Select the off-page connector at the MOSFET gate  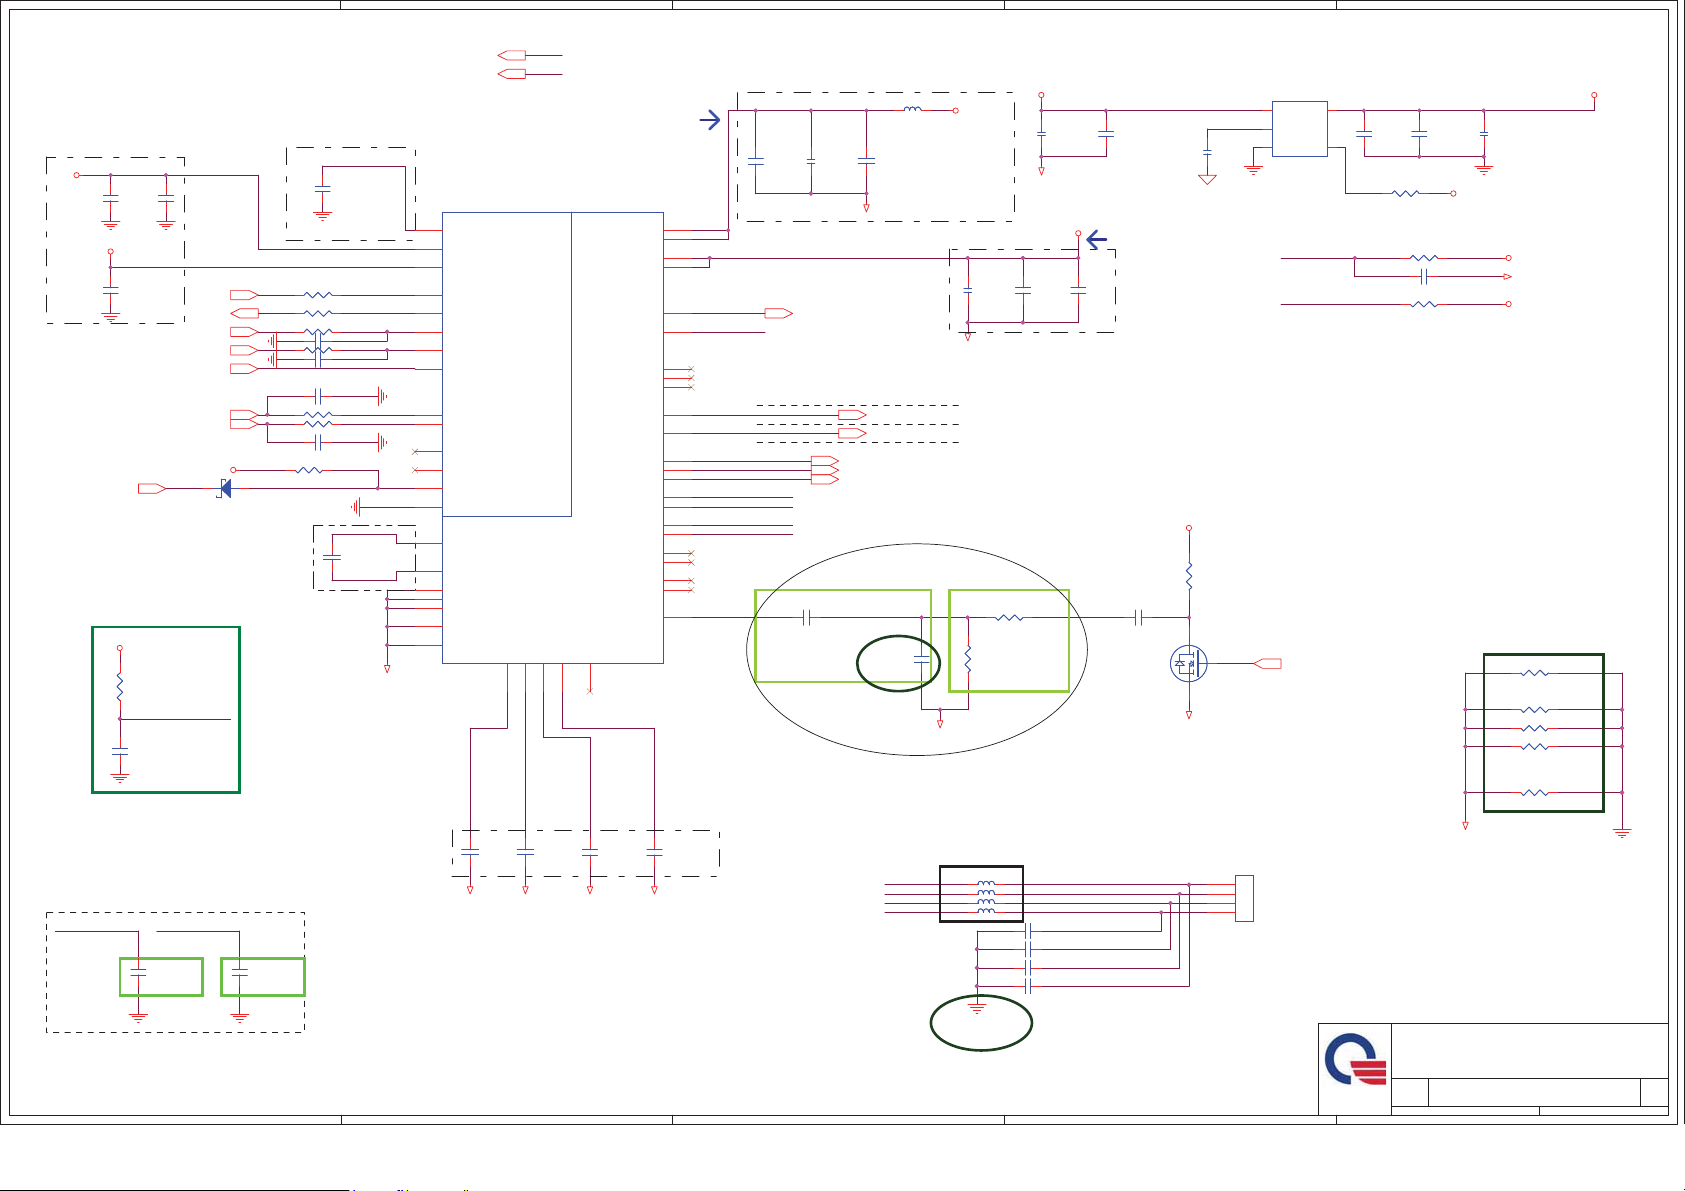(x=1267, y=663)
